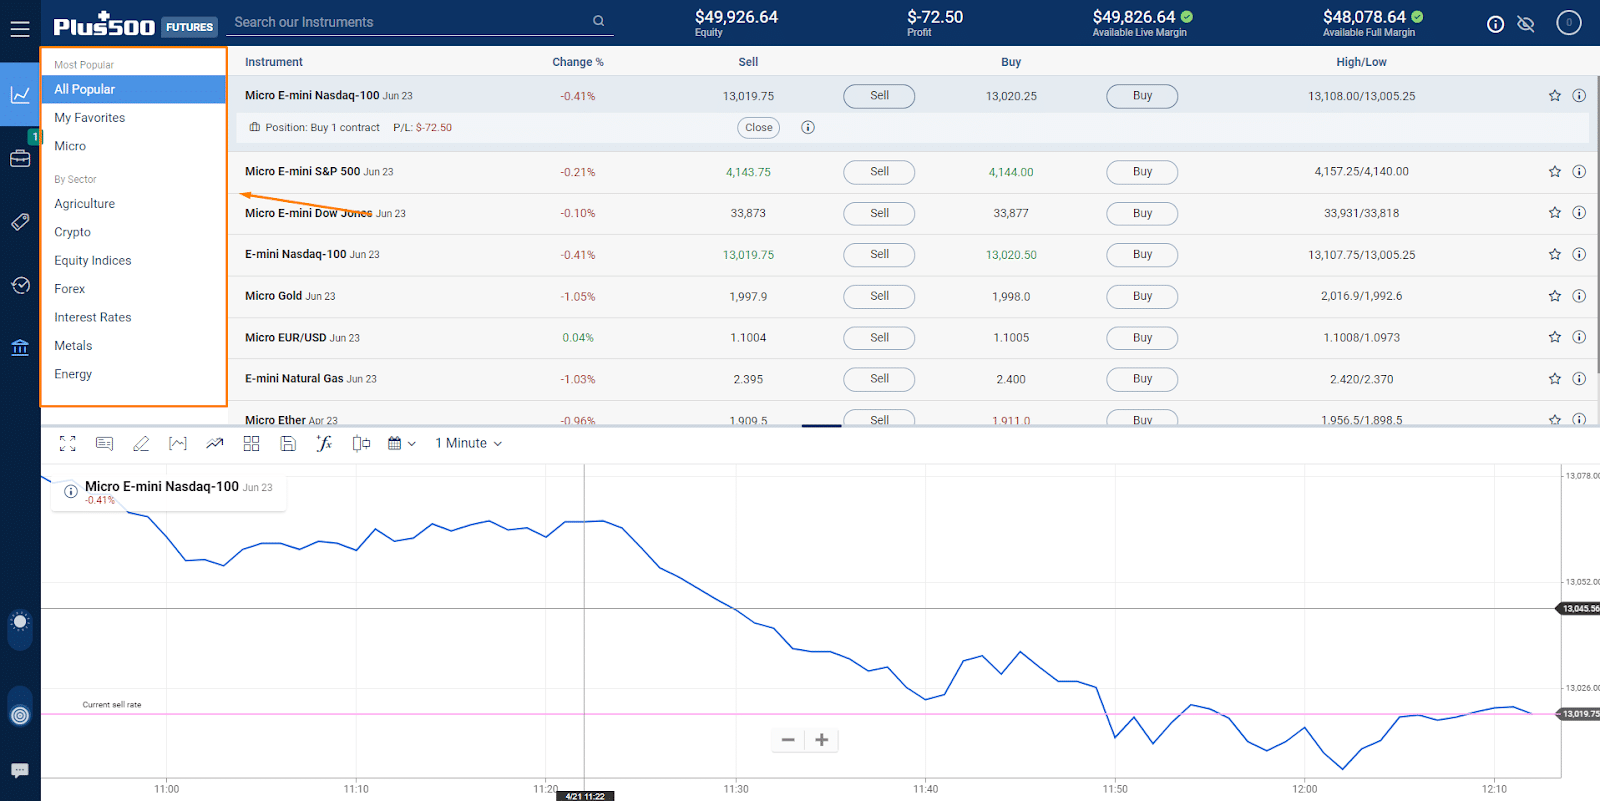This screenshot has height=801, width=1600.
Task: Open the compare trend lines icon
Action: [215, 444]
